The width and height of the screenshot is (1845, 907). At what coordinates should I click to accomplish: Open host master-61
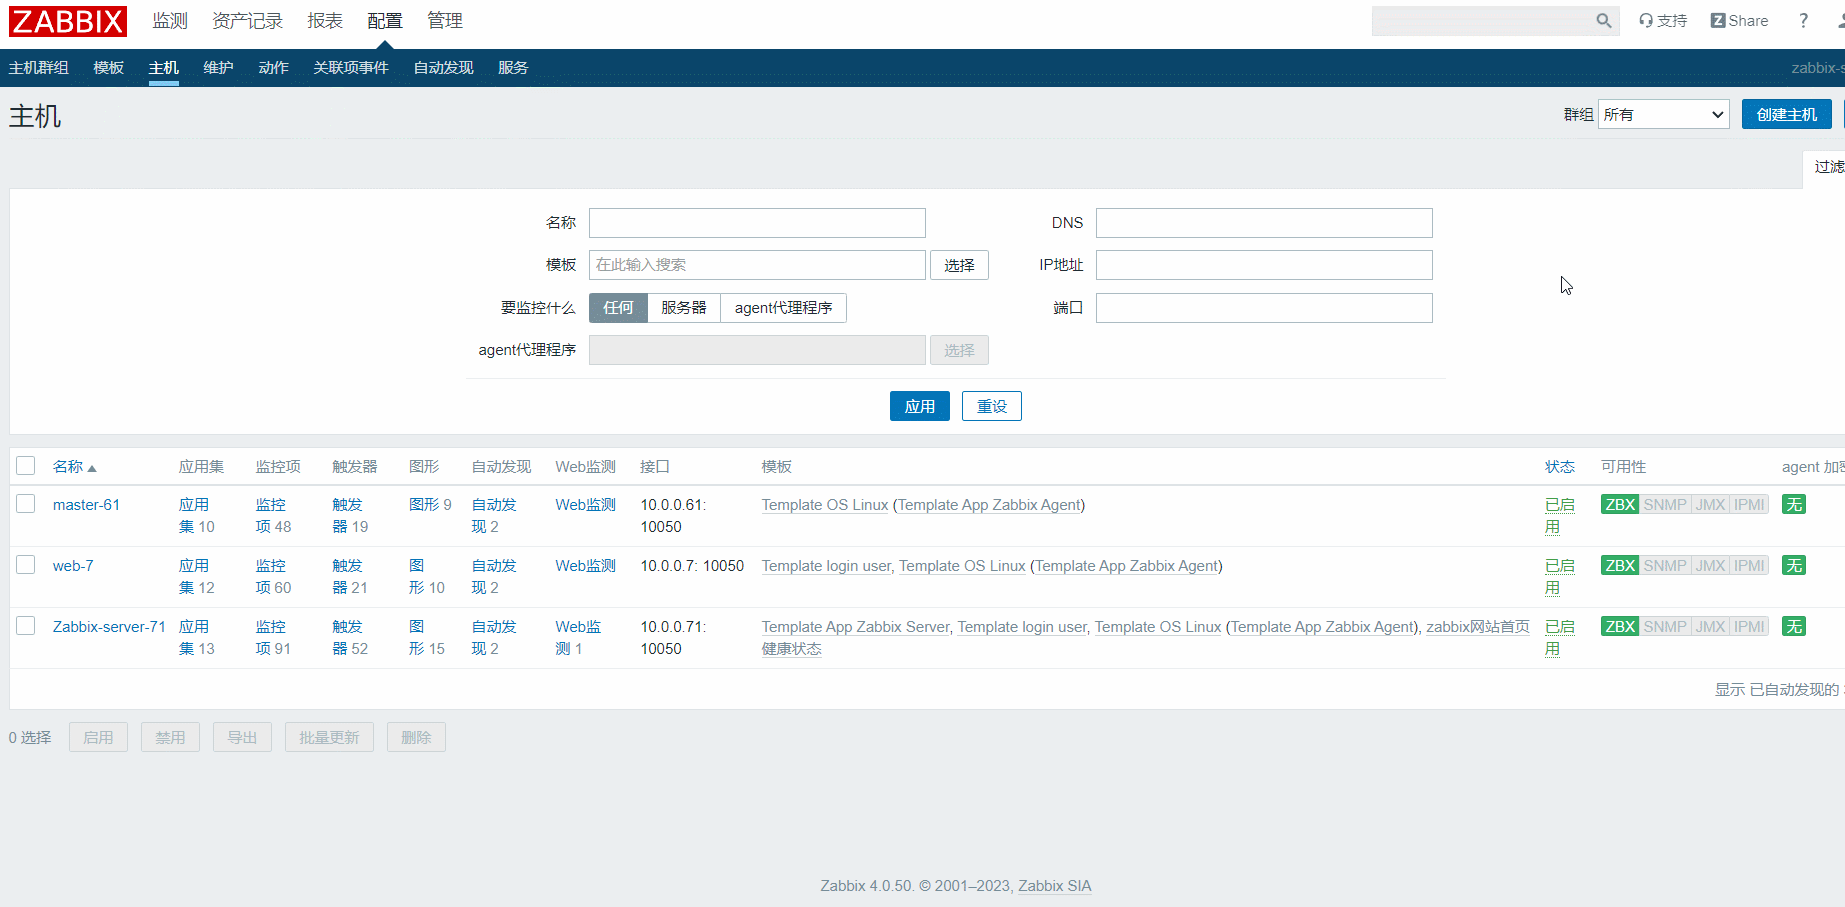pyautogui.click(x=86, y=505)
